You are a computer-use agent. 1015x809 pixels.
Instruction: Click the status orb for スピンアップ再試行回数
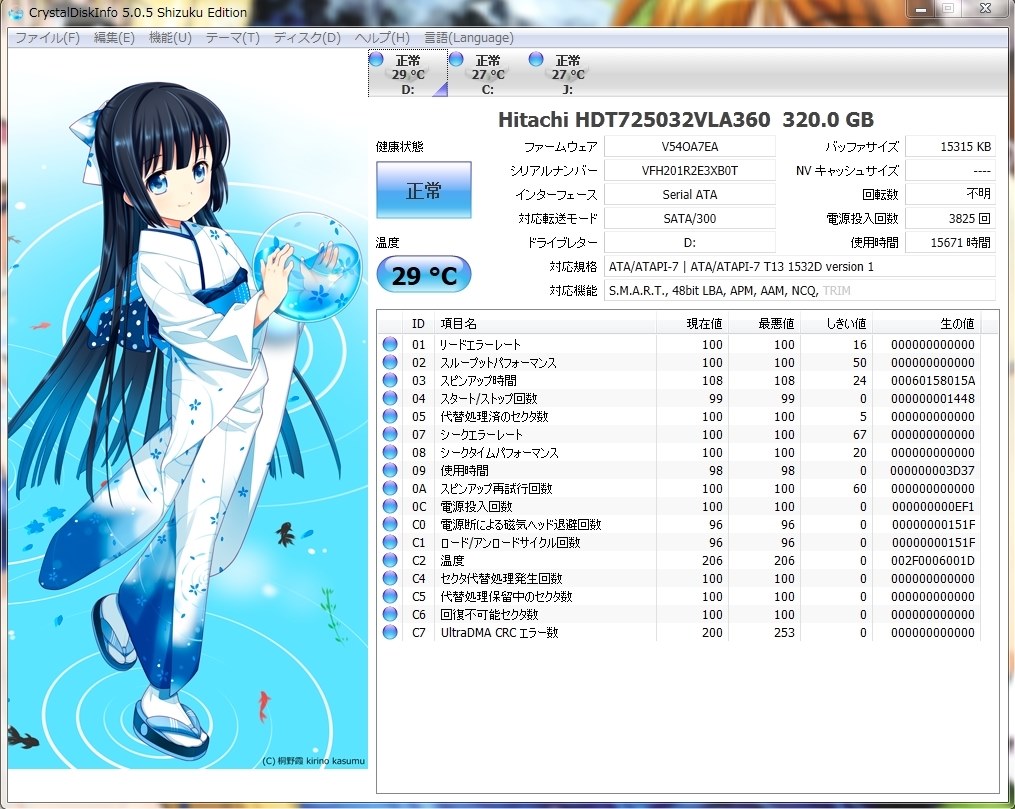(x=390, y=488)
